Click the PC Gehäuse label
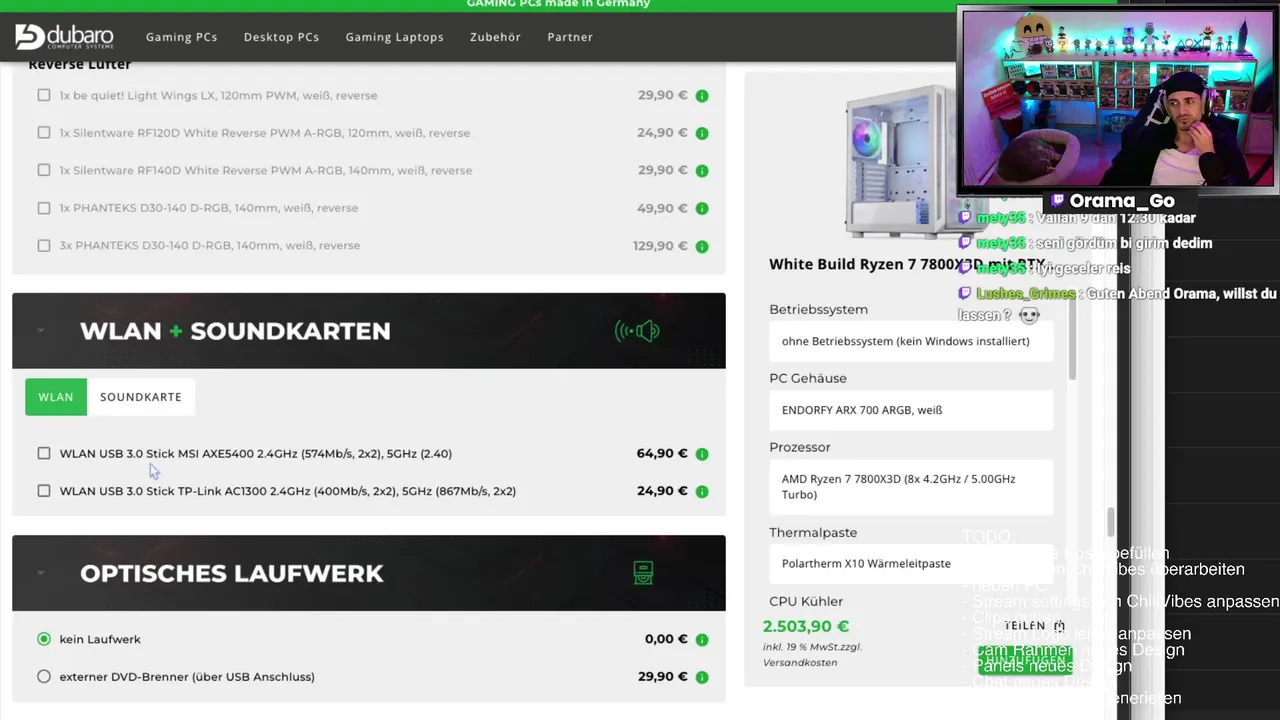 click(x=808, y=378)
